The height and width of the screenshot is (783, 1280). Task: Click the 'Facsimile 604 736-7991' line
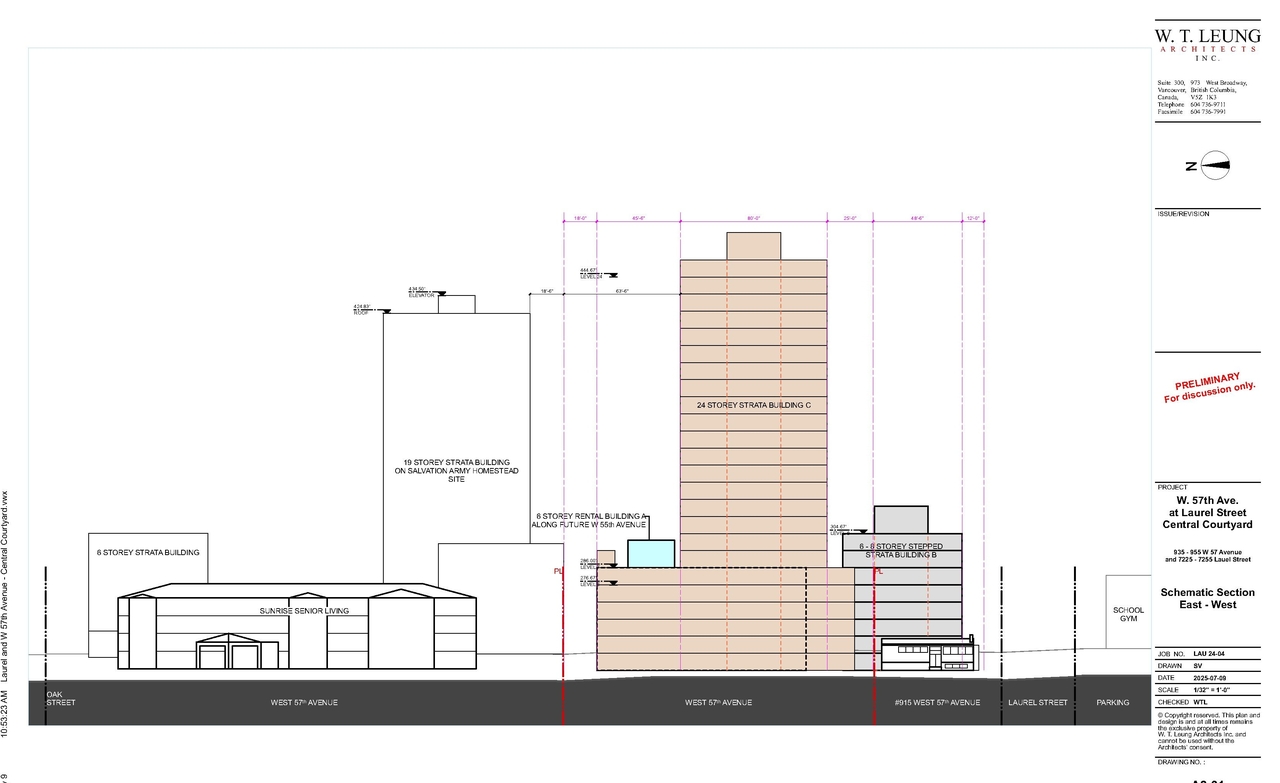point(1192,111)
